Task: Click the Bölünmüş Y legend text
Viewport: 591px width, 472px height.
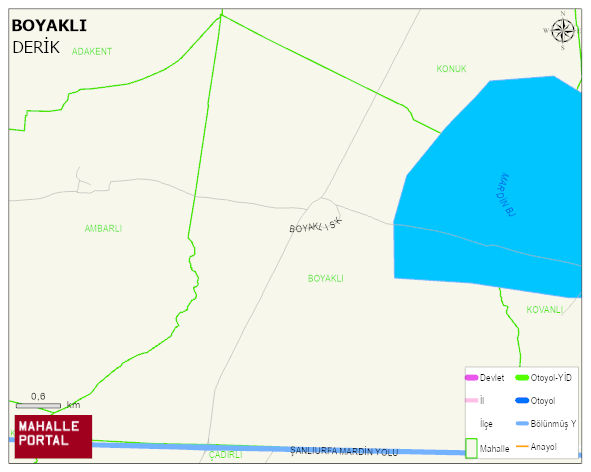Action: click(x=553, y=424)
